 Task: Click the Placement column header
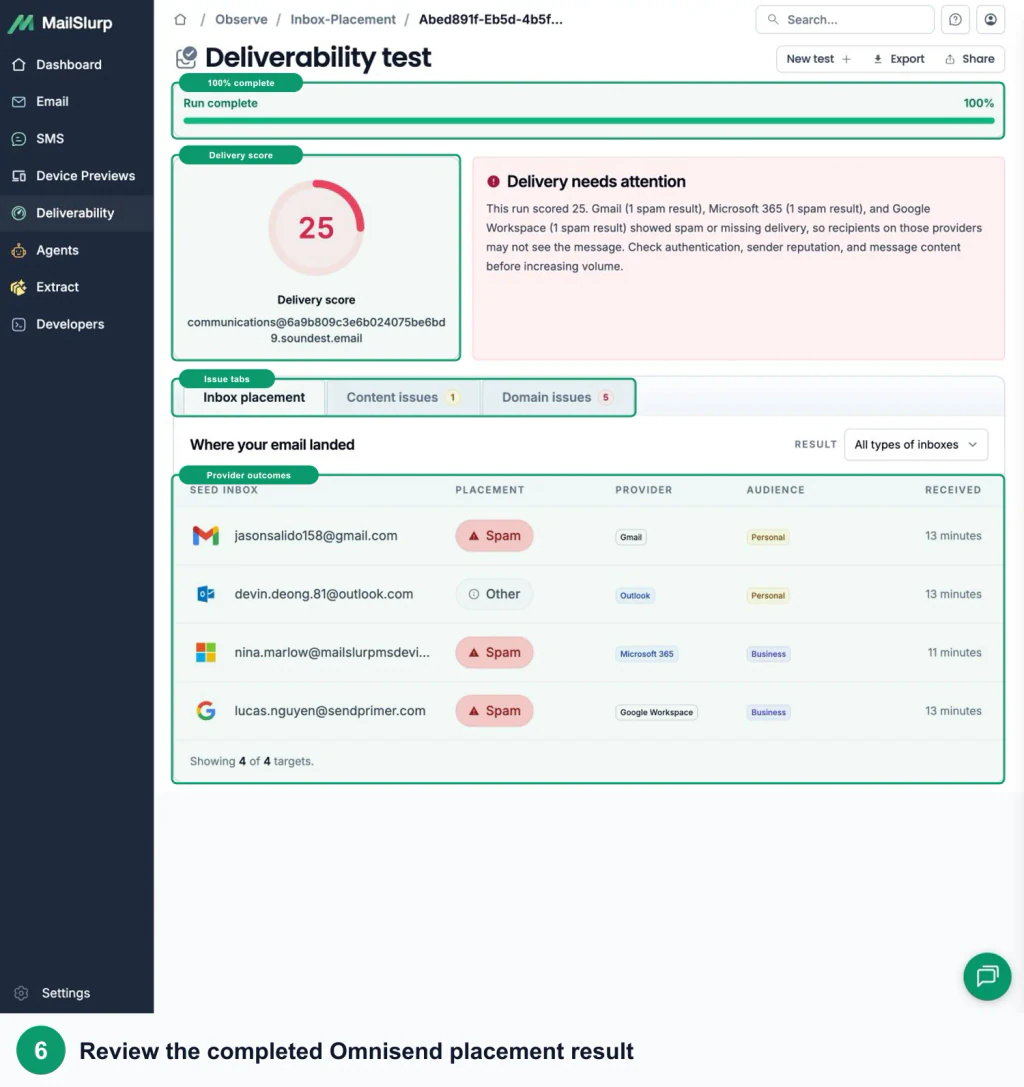click(x=489, y=489)
